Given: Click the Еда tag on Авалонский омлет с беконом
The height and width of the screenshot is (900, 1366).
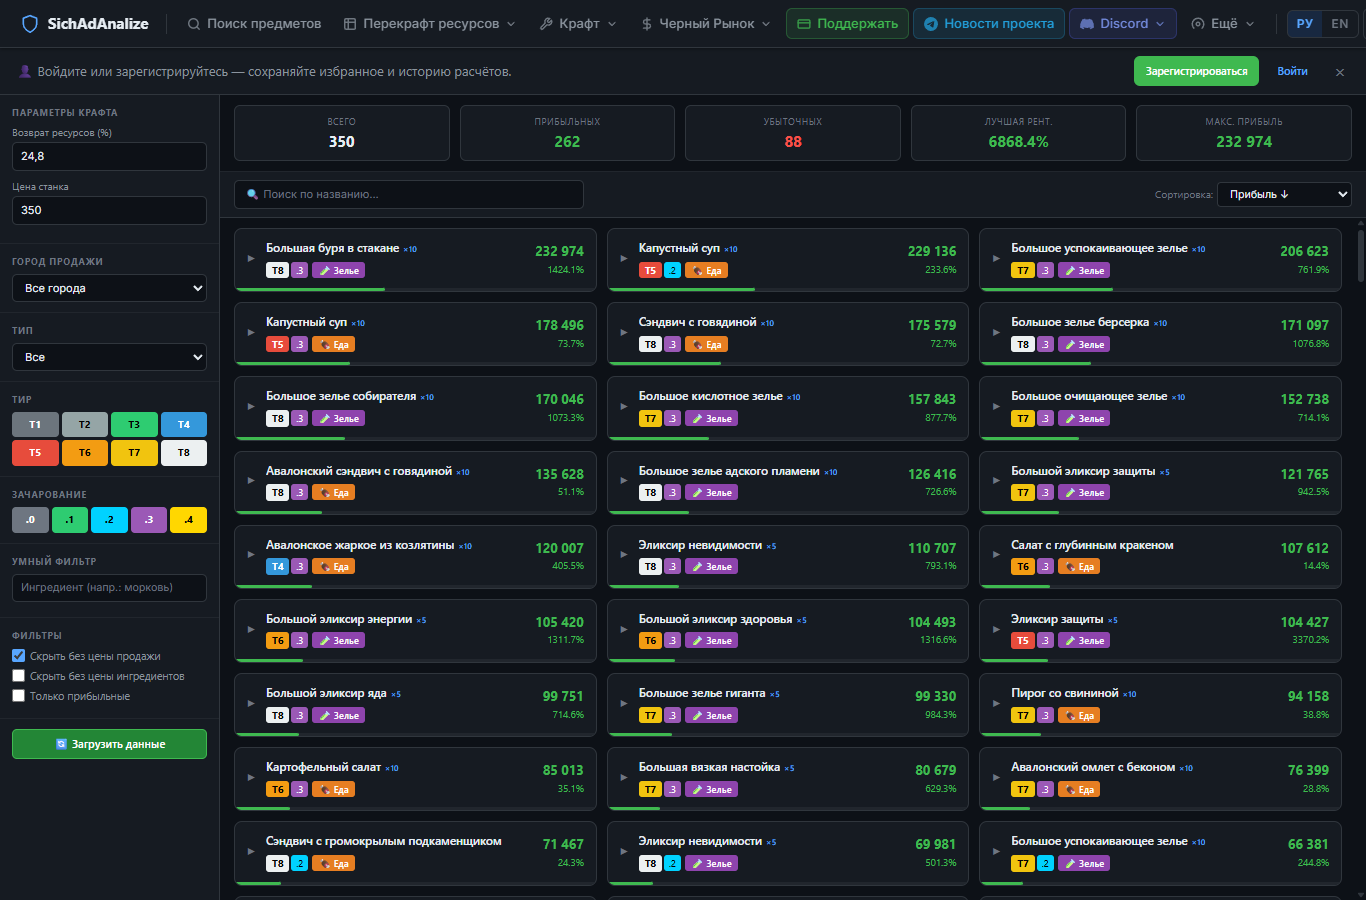Looking at the screenshot, I should (1078, 789).
